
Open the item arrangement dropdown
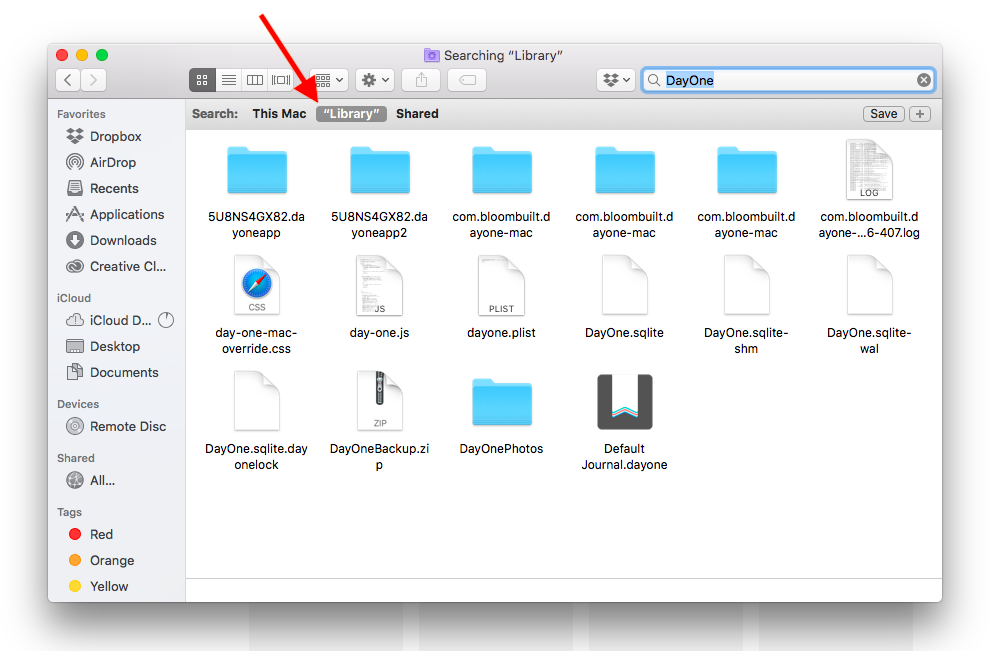coord(329,80)
